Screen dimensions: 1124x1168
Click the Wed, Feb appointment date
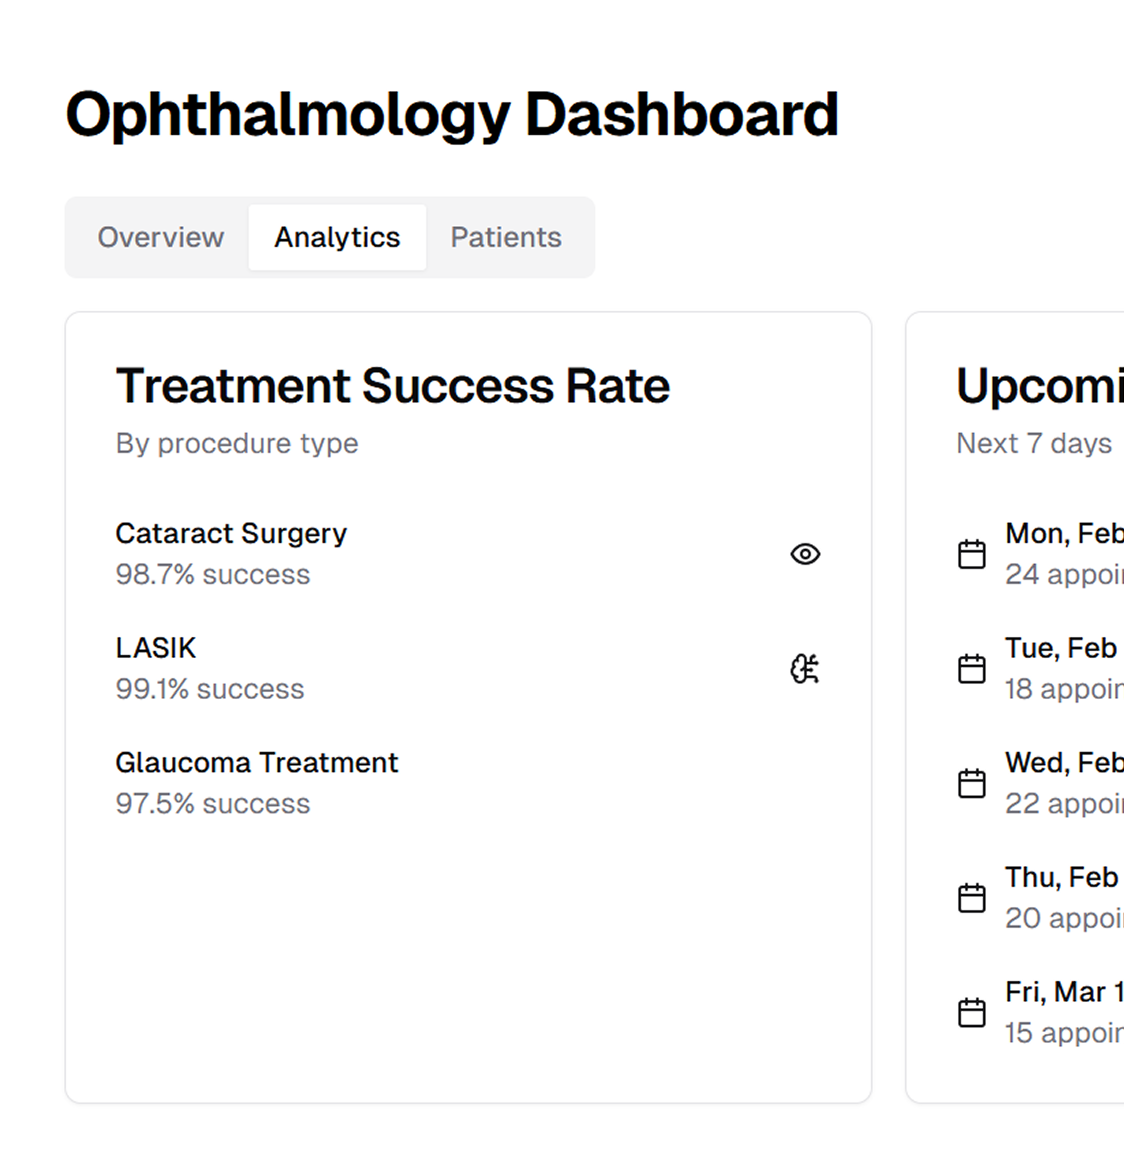pyautogui.click(x=1063, y=763)
